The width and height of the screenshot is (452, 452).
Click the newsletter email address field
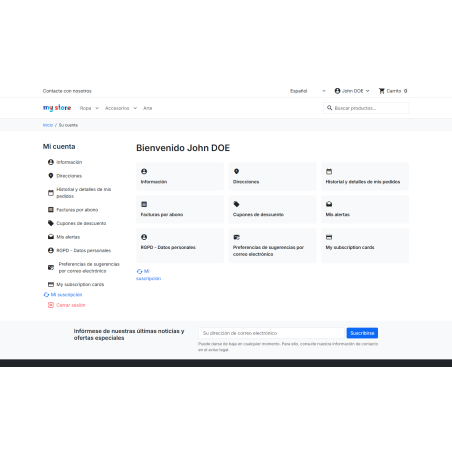click(271, 333)
